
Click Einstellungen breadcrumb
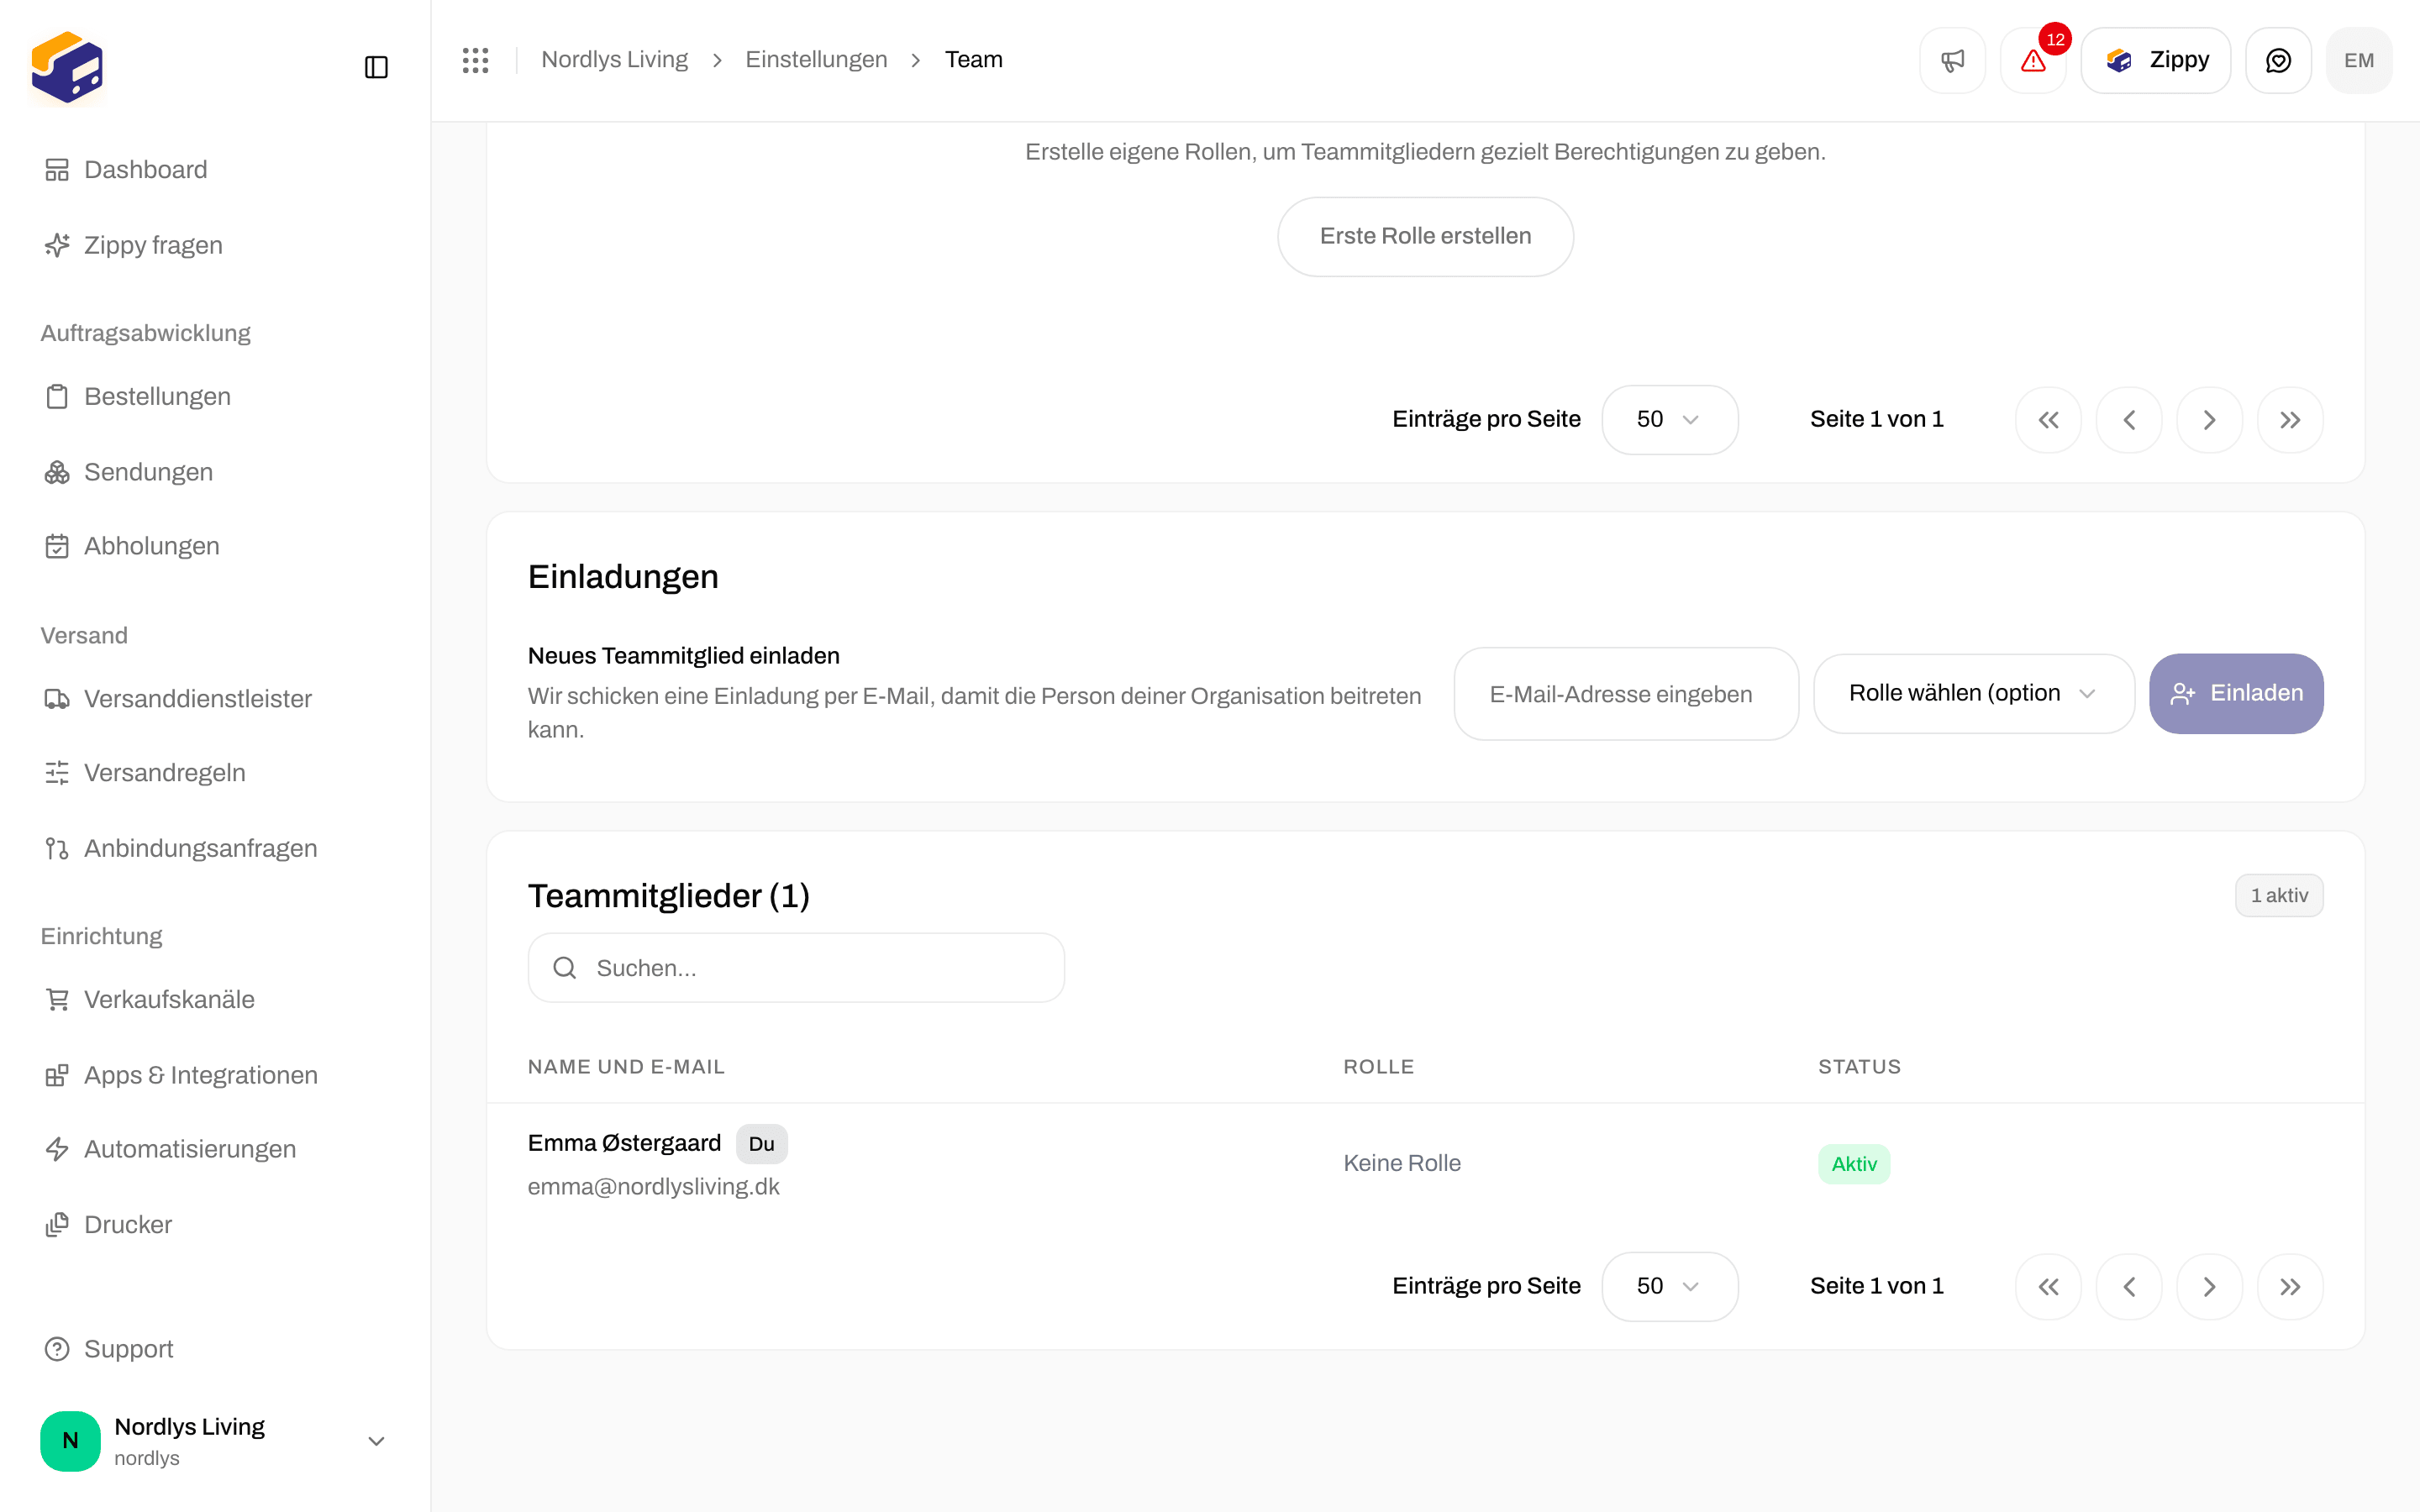tap(816, 60)
